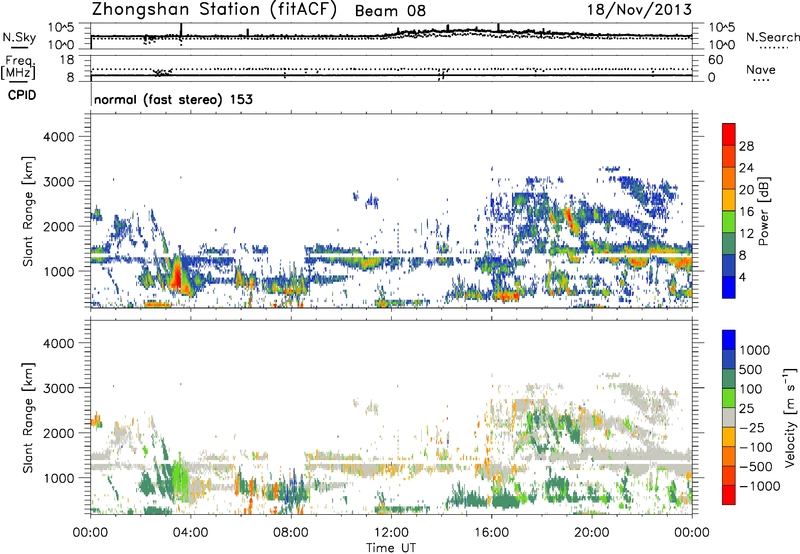The width and height of the screenshot is (800, 554).
Task: Click the '4' tick on power colorbar
Action: point(742,277)
